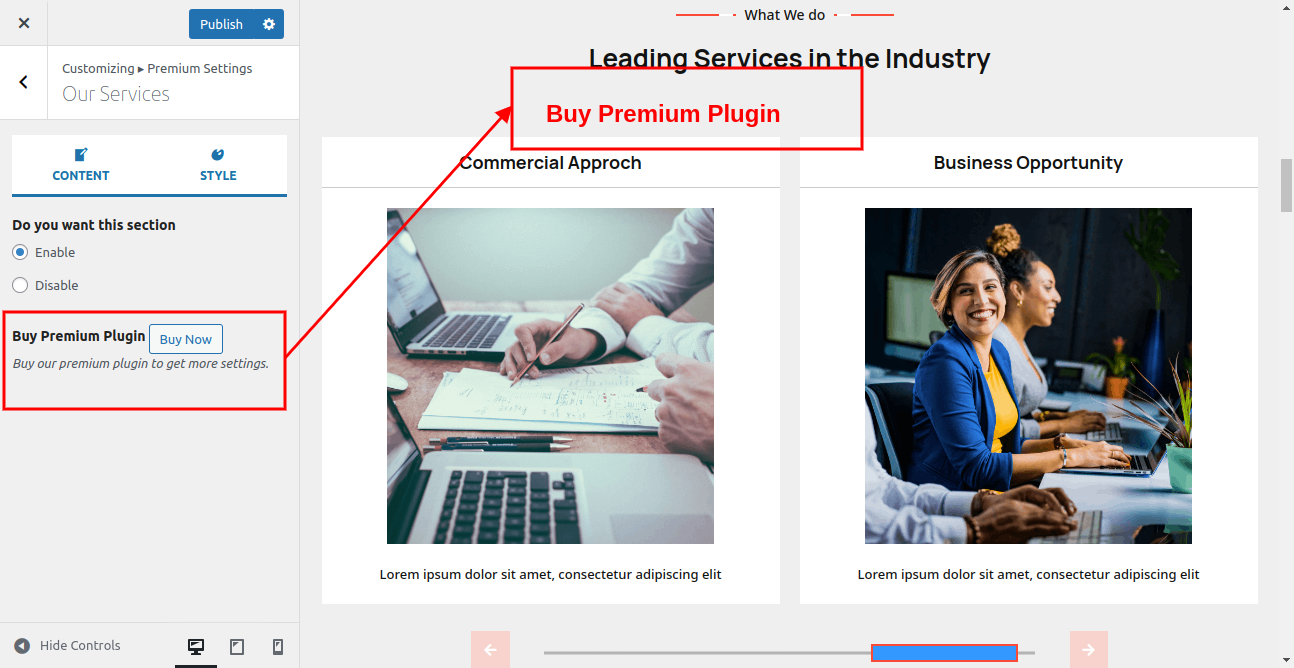Switch to desktop preview device icon

click(x=196, y=647)
